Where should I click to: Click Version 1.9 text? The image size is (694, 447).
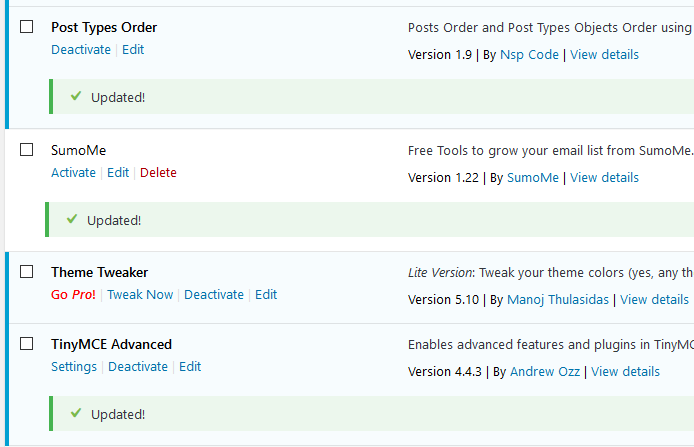[440, 54]
